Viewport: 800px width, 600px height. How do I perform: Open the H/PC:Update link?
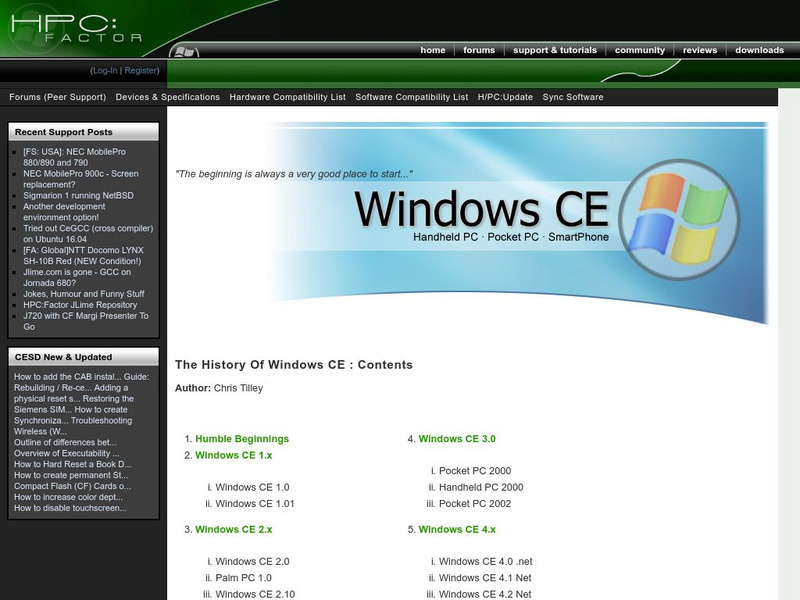click(505, 97)
